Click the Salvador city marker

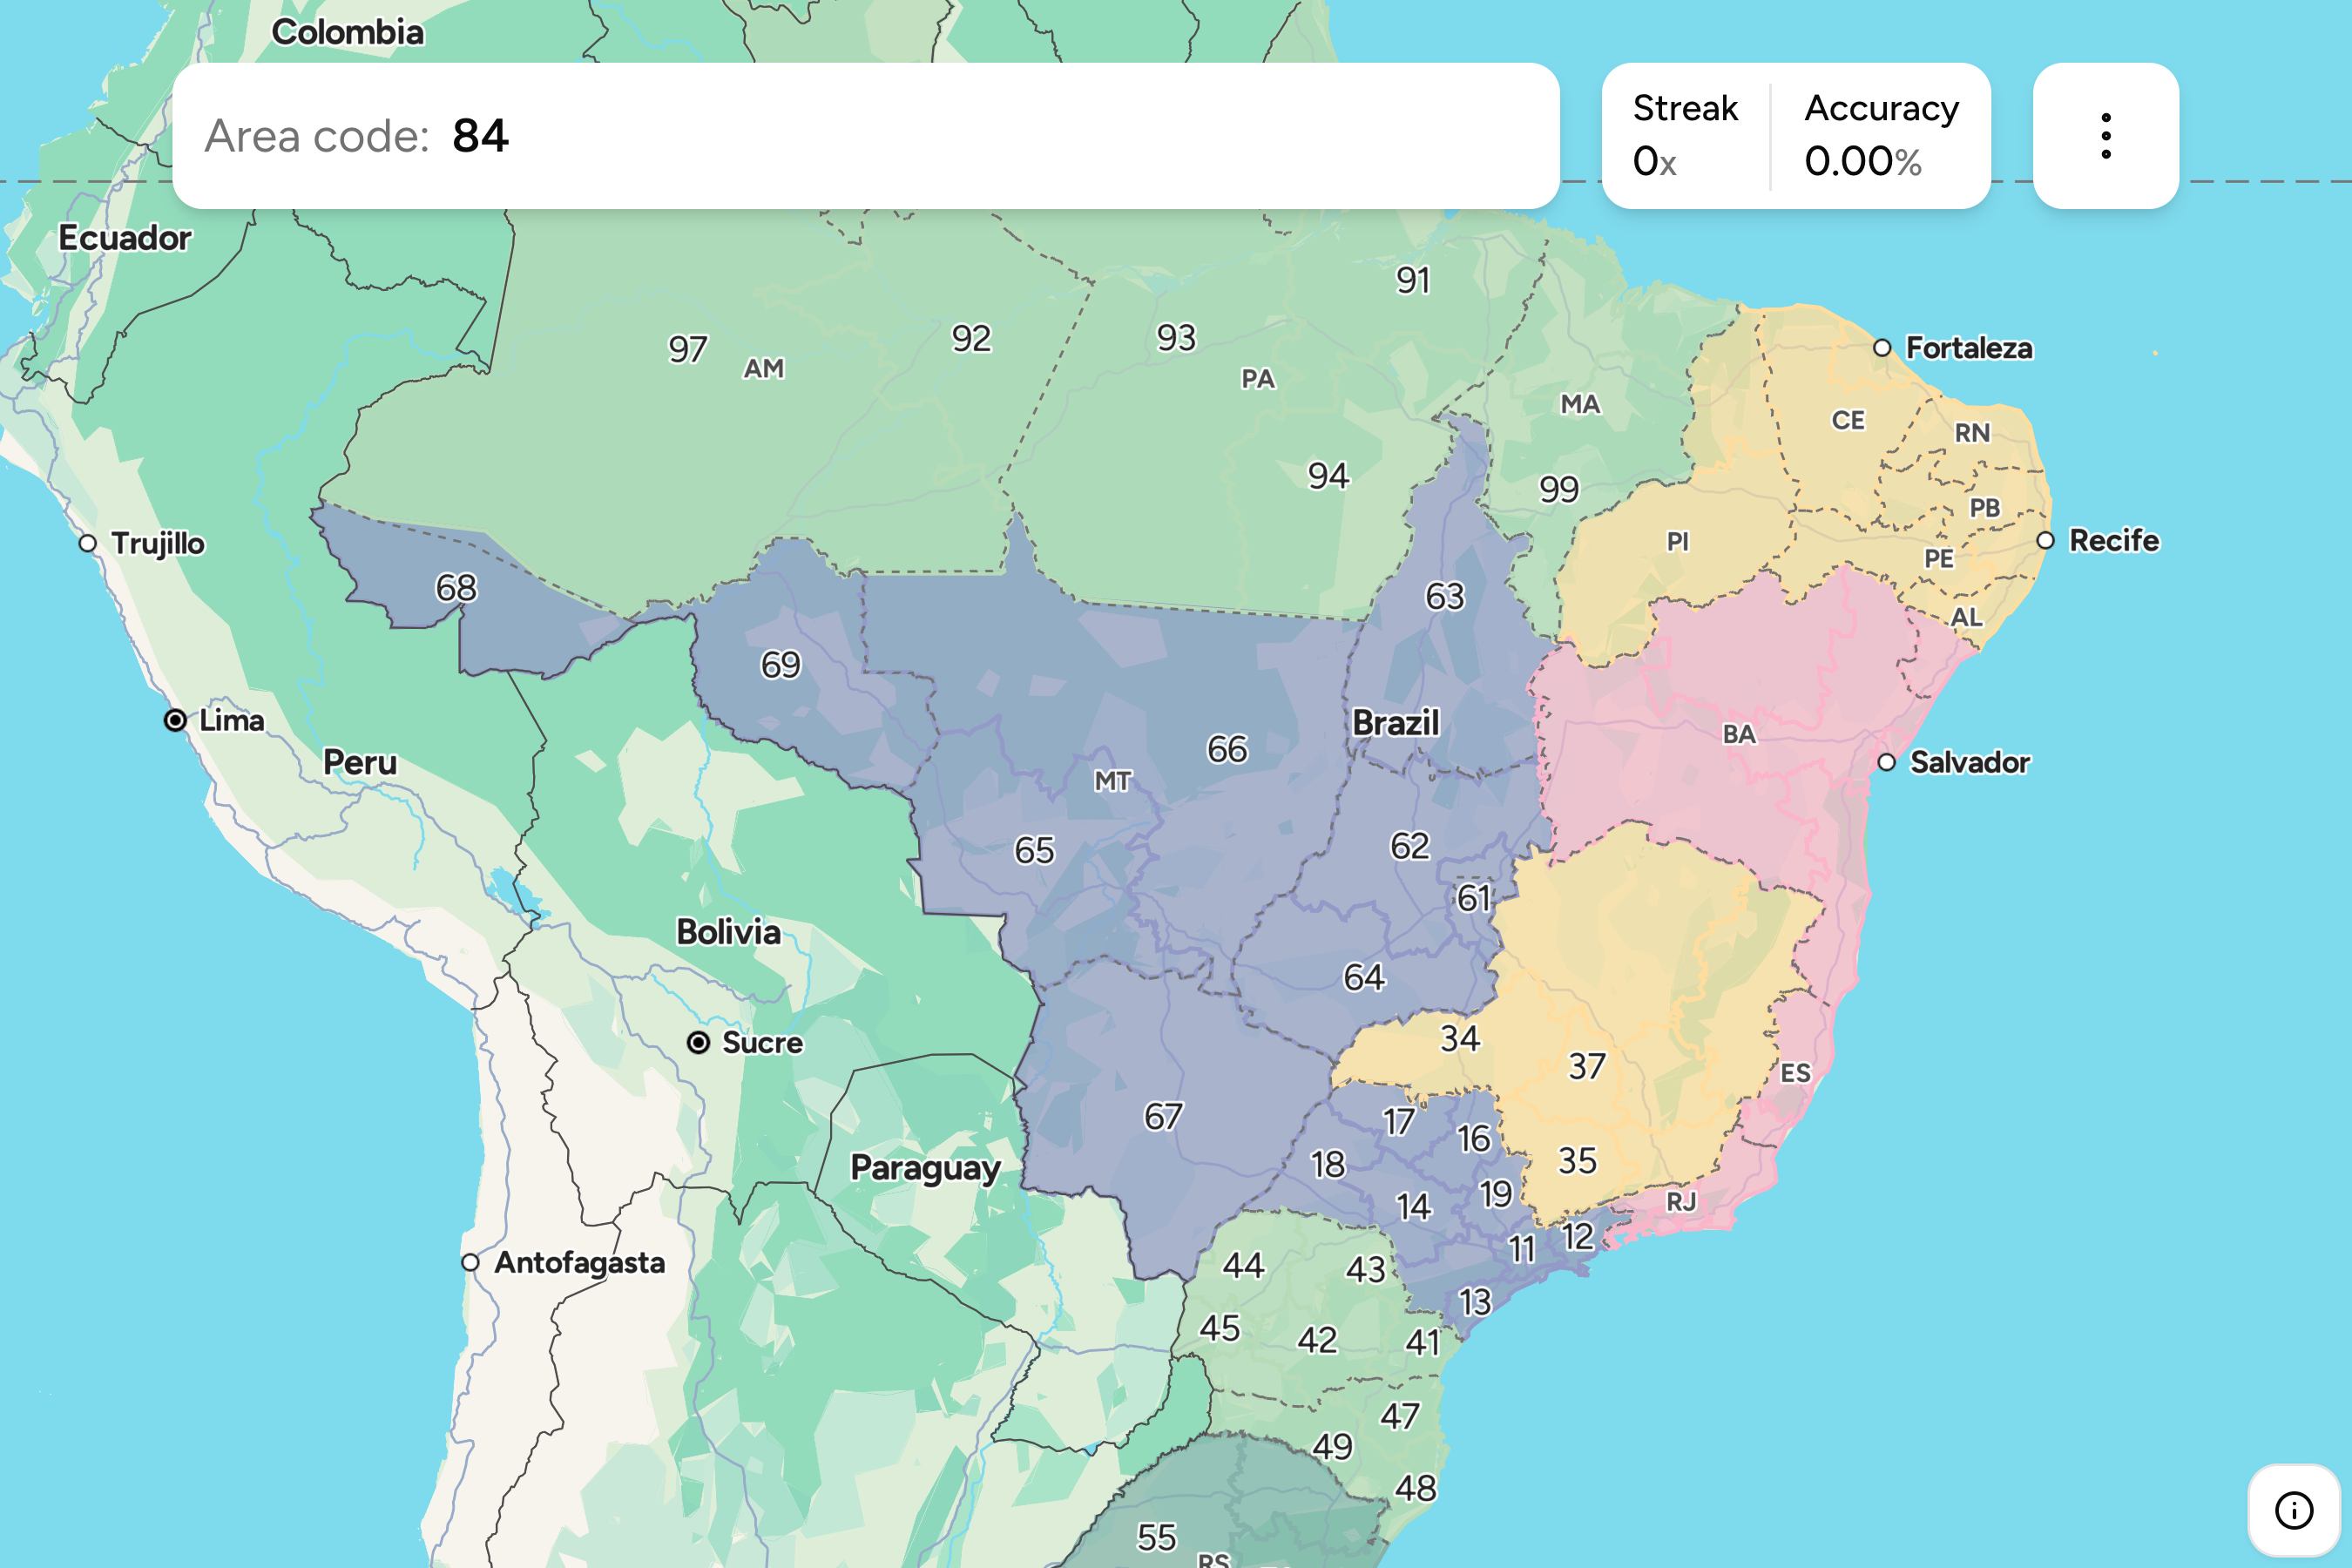click(1886, 763)
